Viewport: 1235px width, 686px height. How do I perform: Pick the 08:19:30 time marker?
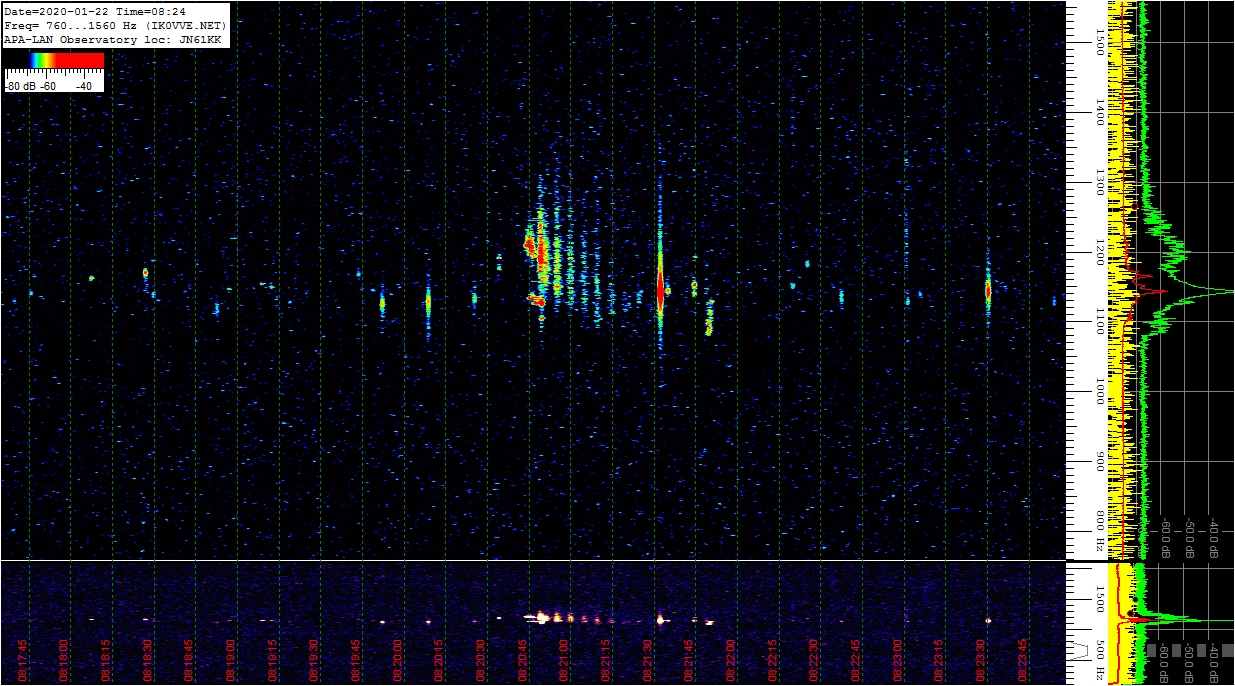pyautogui.click(x=315, y=659)
